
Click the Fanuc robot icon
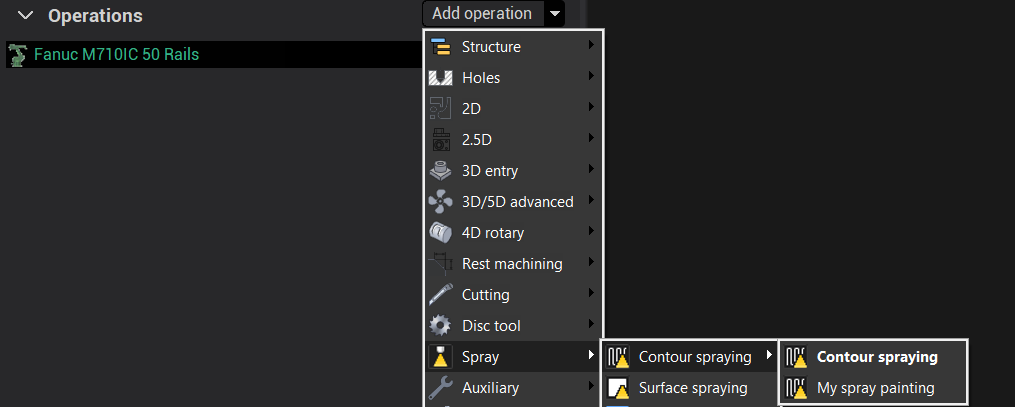(x=17, y=55)
